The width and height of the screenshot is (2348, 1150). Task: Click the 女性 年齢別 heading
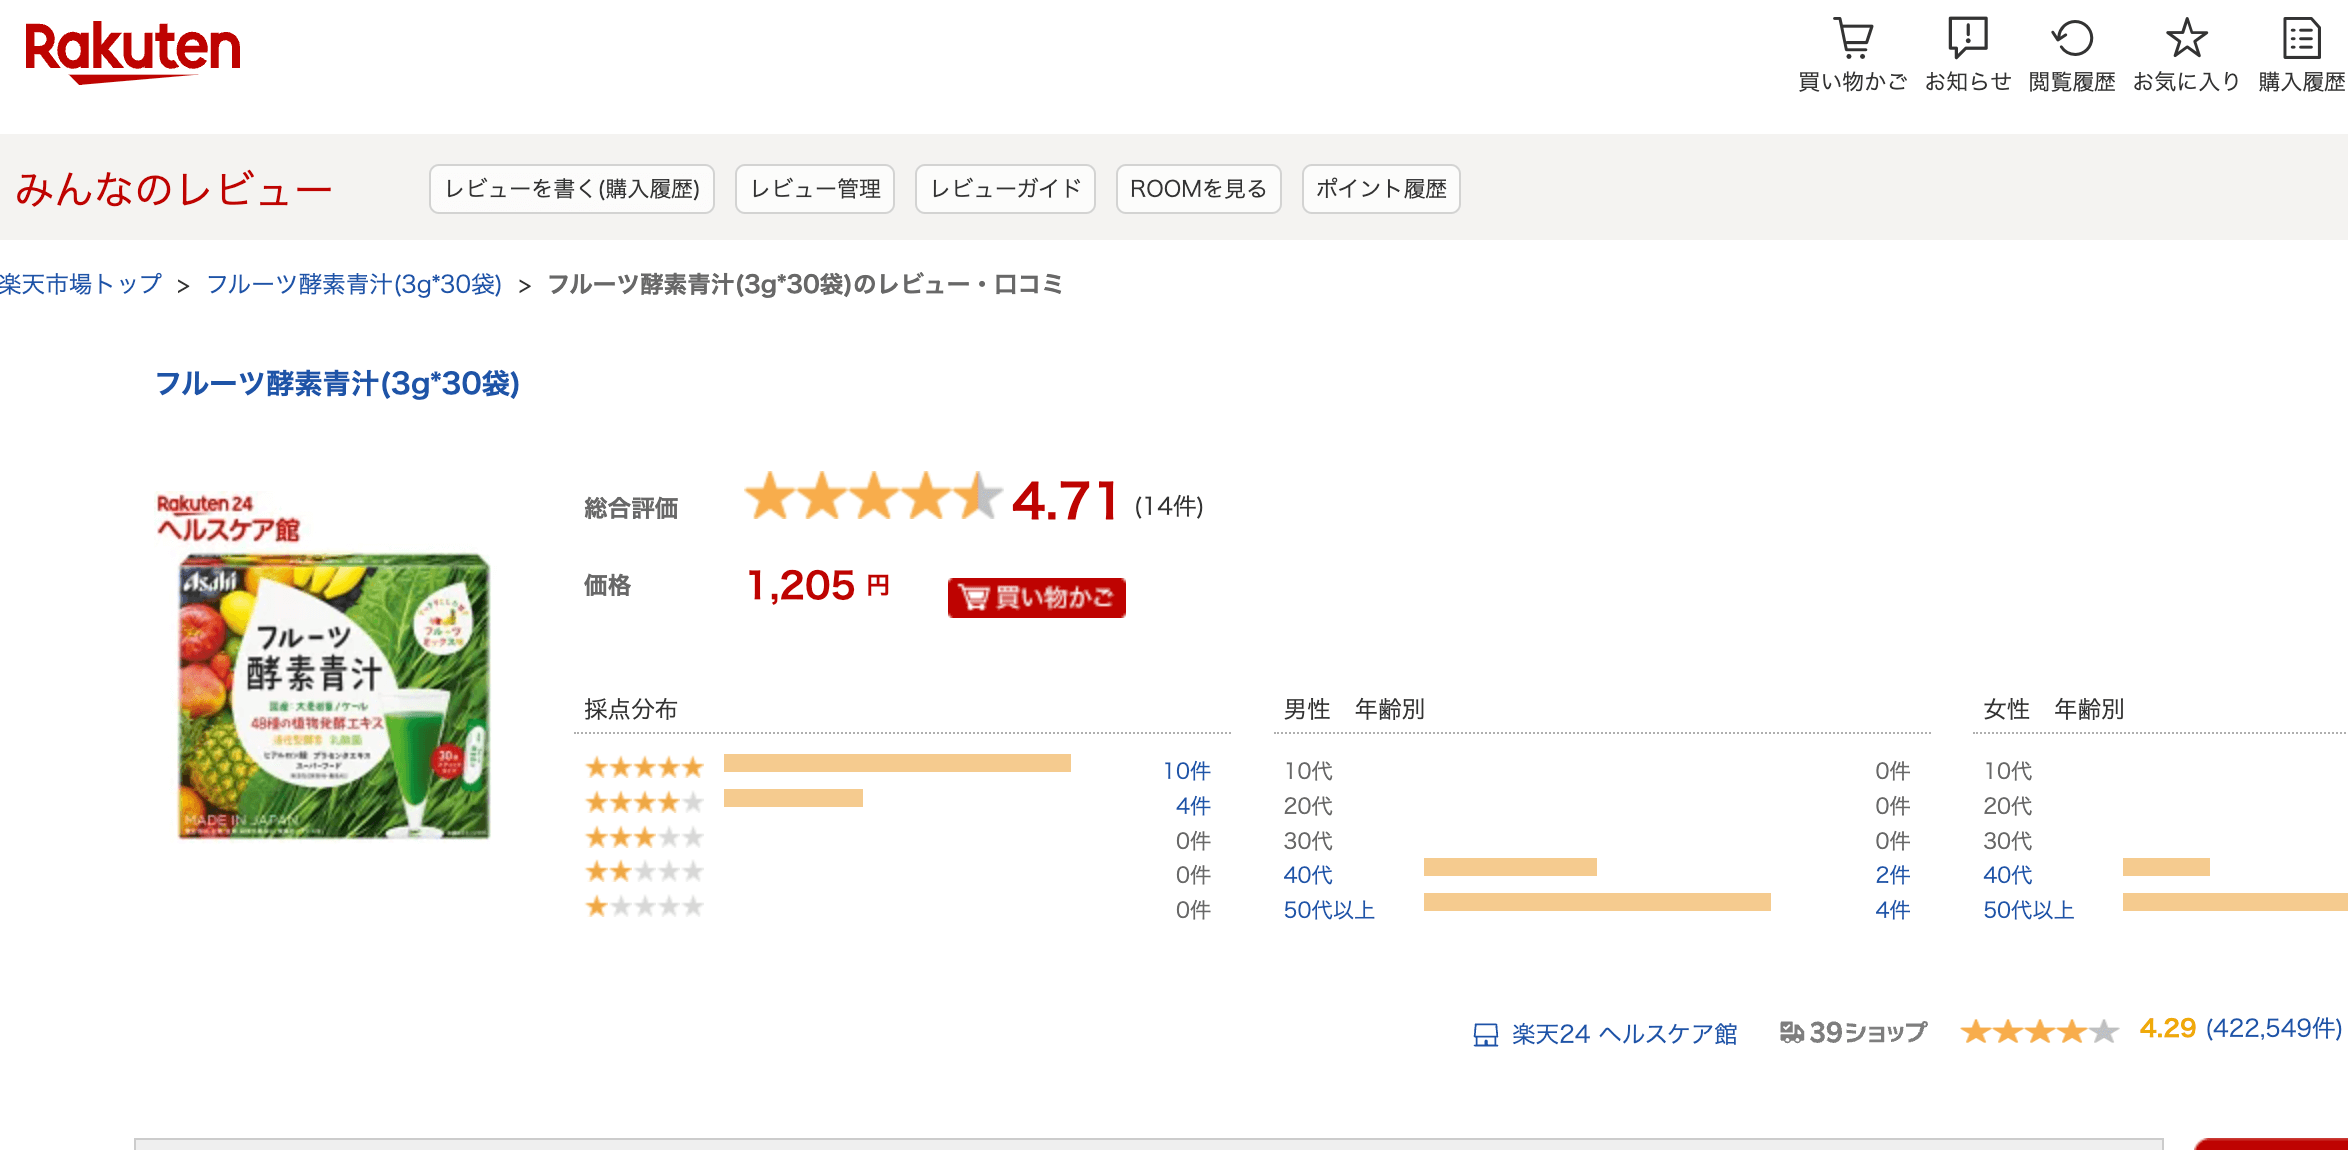pyautogui.click(x=2054, y=710)
